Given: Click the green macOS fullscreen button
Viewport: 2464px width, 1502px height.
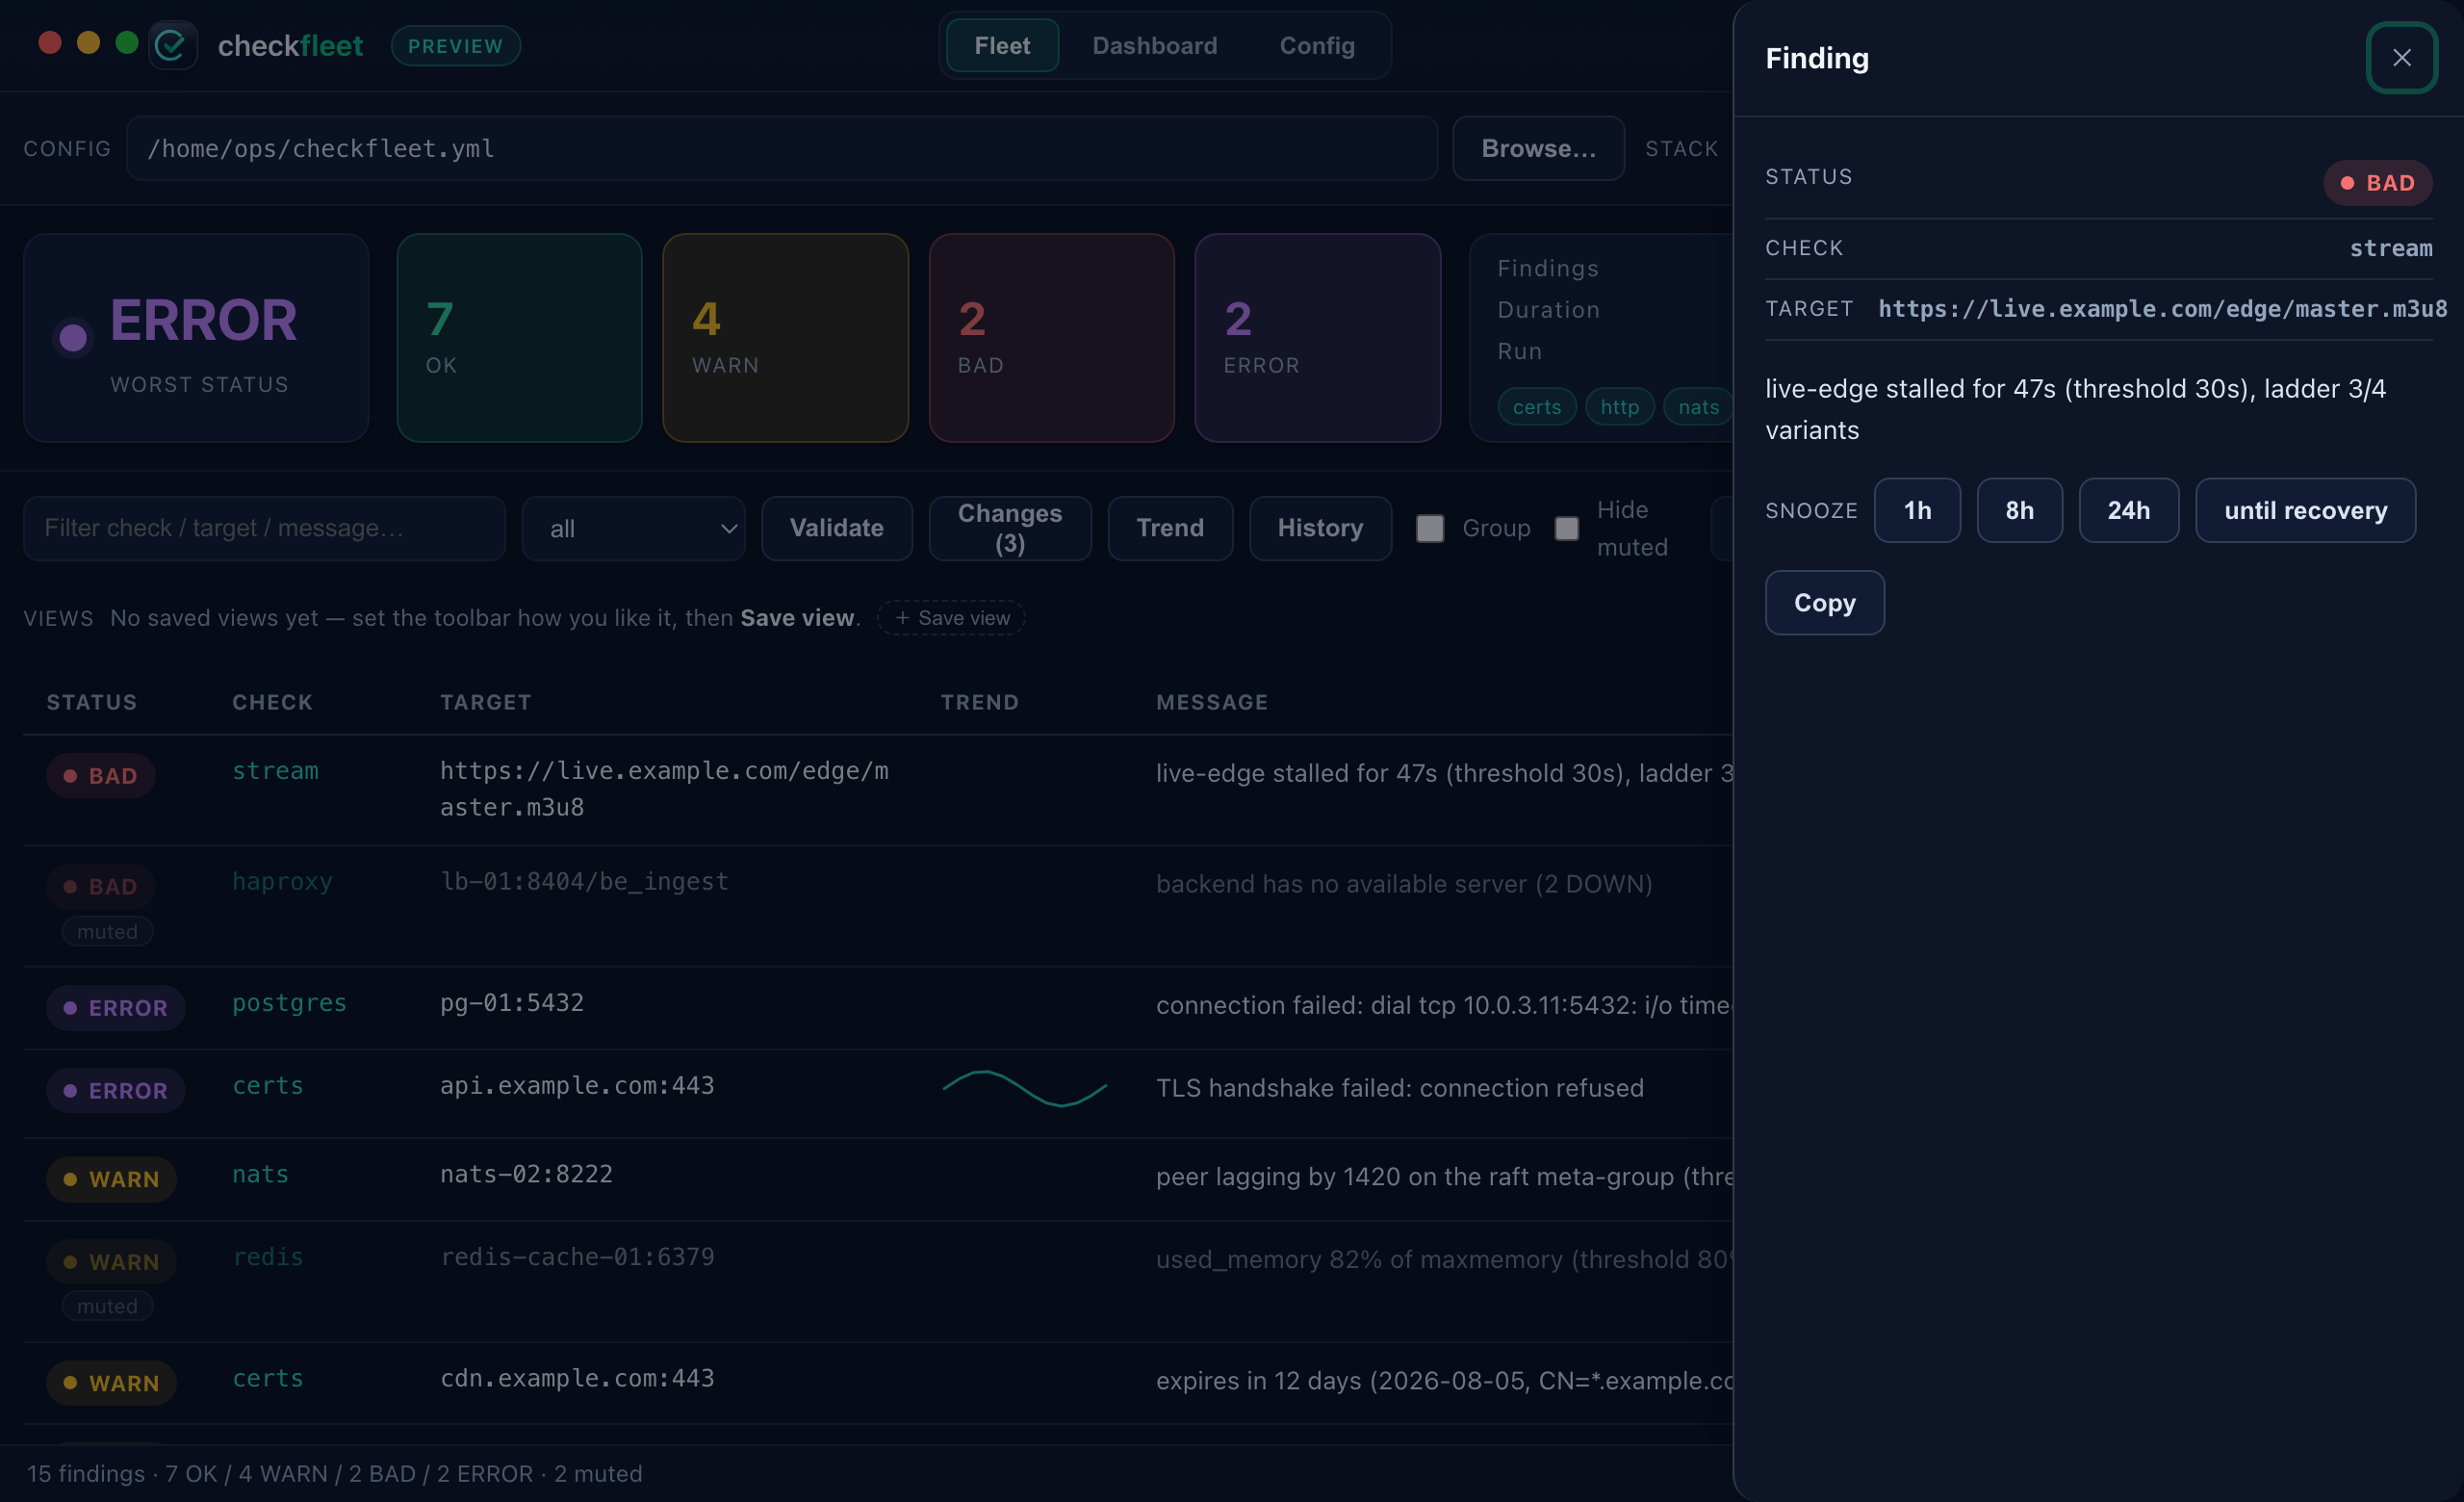Looking at the screenshot, I should click(x=126, y=42).
